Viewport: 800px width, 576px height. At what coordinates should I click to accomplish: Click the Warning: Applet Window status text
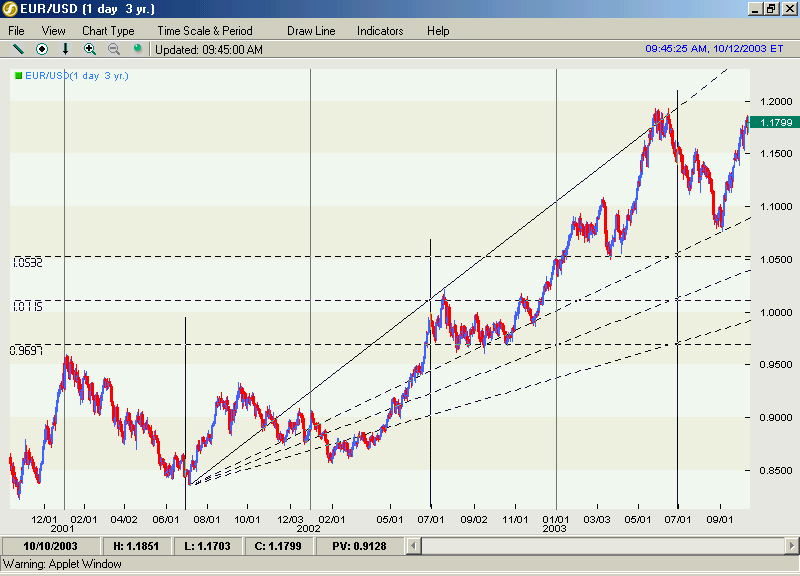point(62,564)
